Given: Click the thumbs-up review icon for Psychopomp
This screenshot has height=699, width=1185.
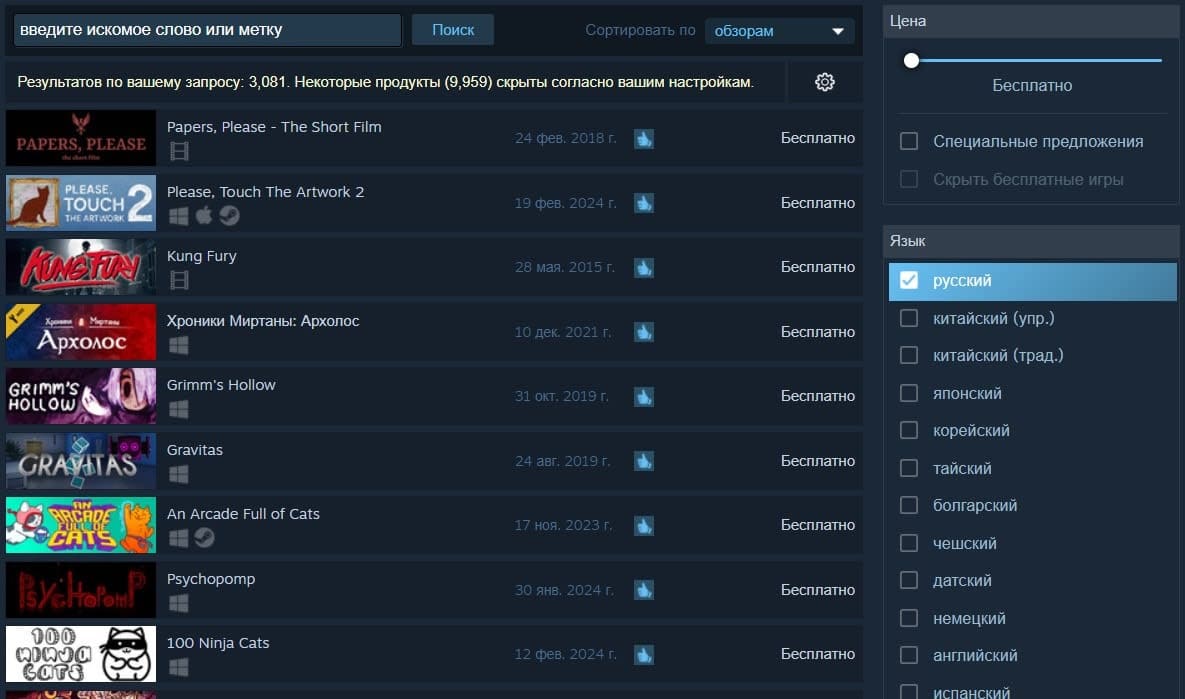Looking at the screenshot, I should tap(644, 590).
